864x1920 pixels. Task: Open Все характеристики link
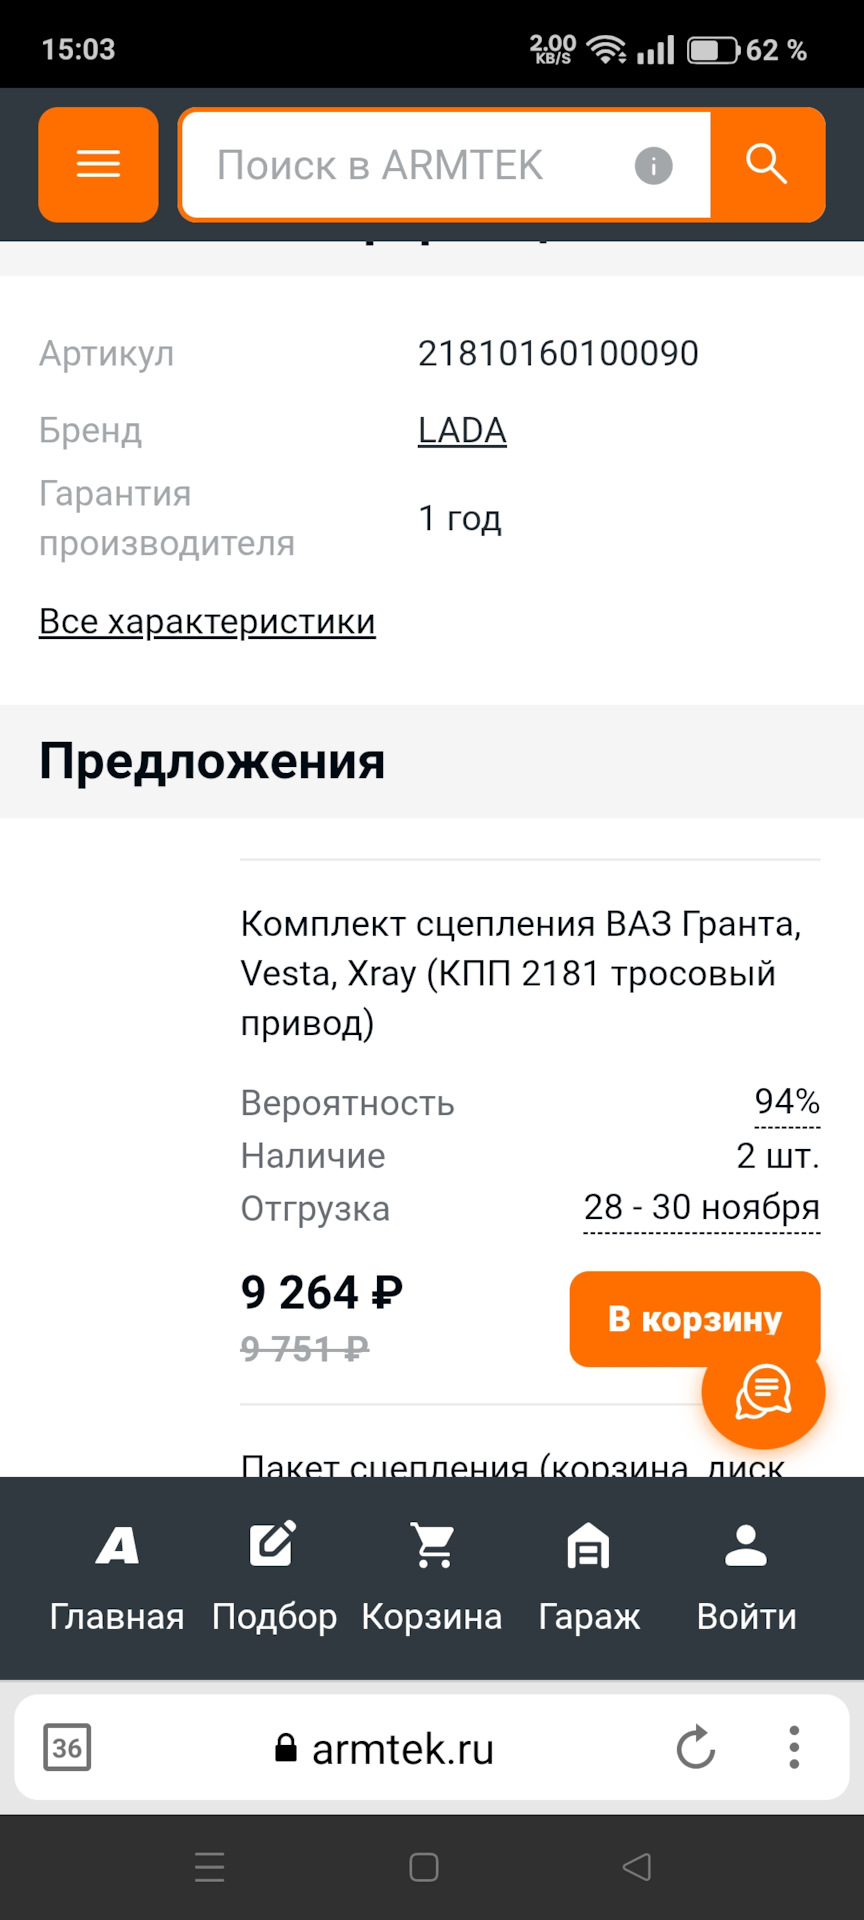pyautogui.click(x=207, y=621)
